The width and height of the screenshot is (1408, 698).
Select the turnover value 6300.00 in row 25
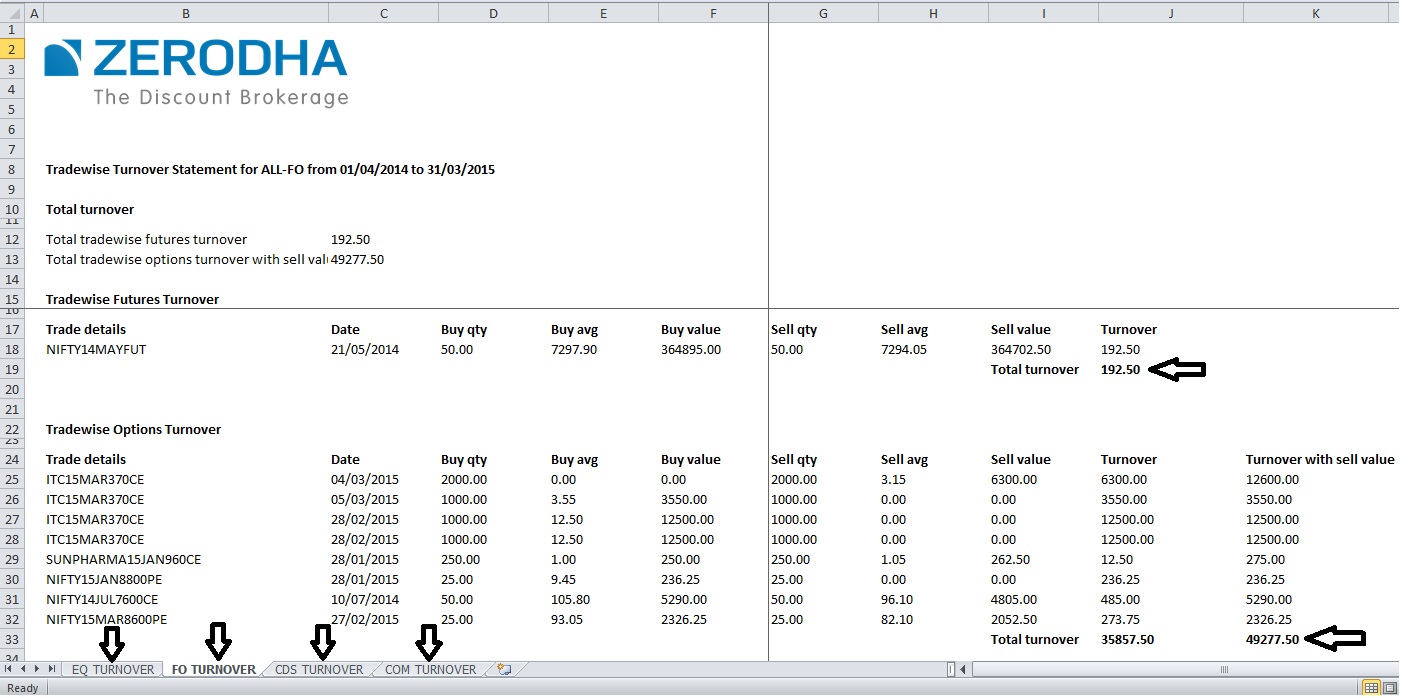tap(1124, 479)
